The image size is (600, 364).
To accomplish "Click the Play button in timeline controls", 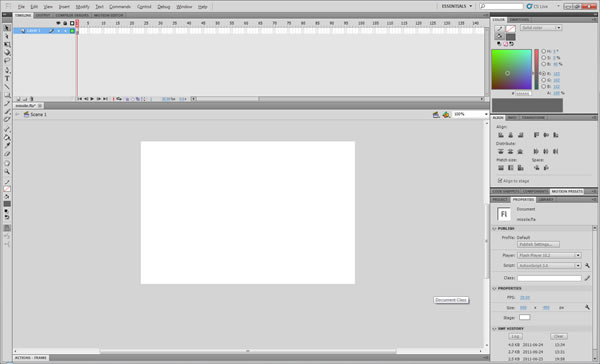I will click(x=92, y=99).
